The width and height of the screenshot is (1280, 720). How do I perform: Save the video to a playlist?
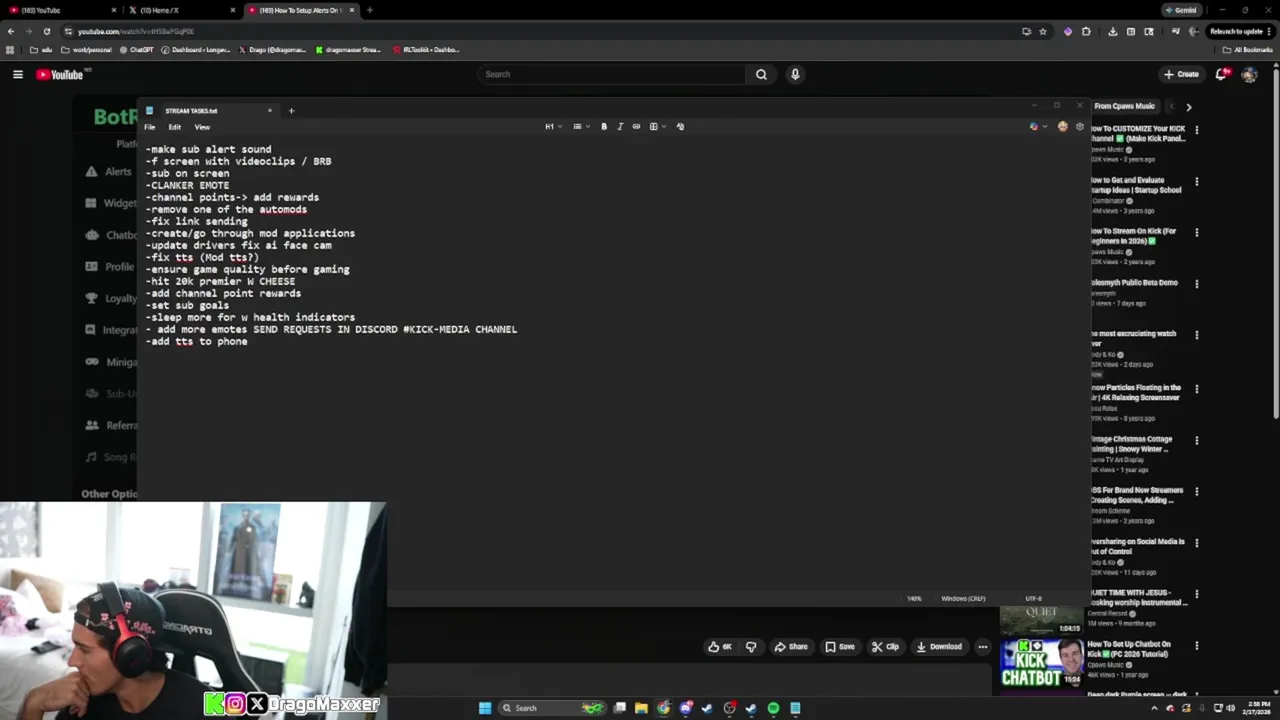[840, 647]
